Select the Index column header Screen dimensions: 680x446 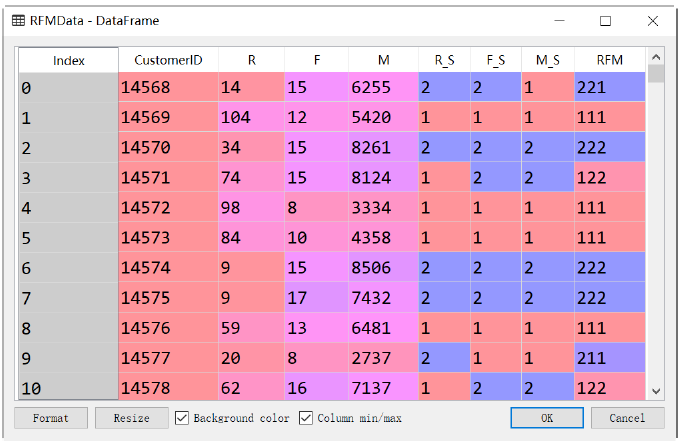pyautogui.click(x=69, y=60)
